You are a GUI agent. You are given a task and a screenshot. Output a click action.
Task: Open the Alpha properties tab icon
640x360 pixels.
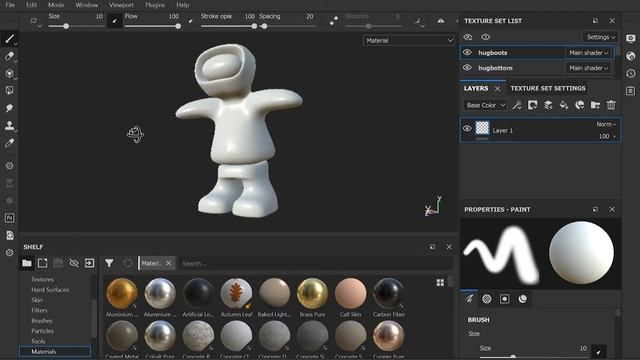[x=487, y=299]
